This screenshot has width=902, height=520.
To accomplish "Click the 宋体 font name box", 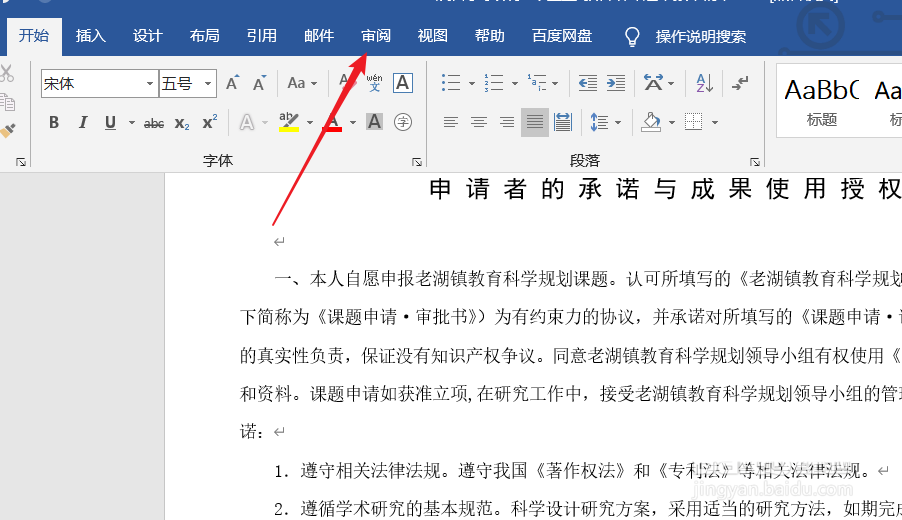I will [x=93, y=83].
